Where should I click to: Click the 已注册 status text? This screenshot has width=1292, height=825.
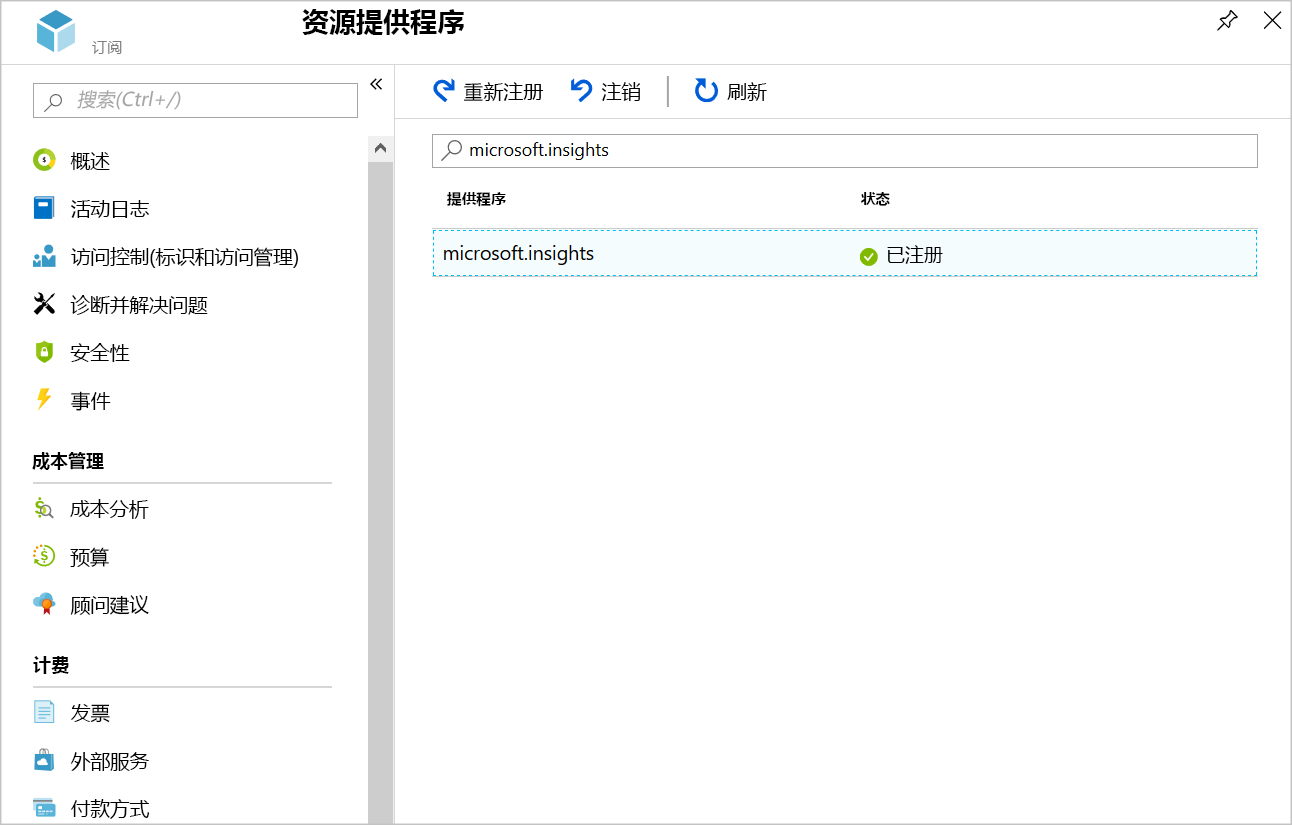click(x=914, y=255)
